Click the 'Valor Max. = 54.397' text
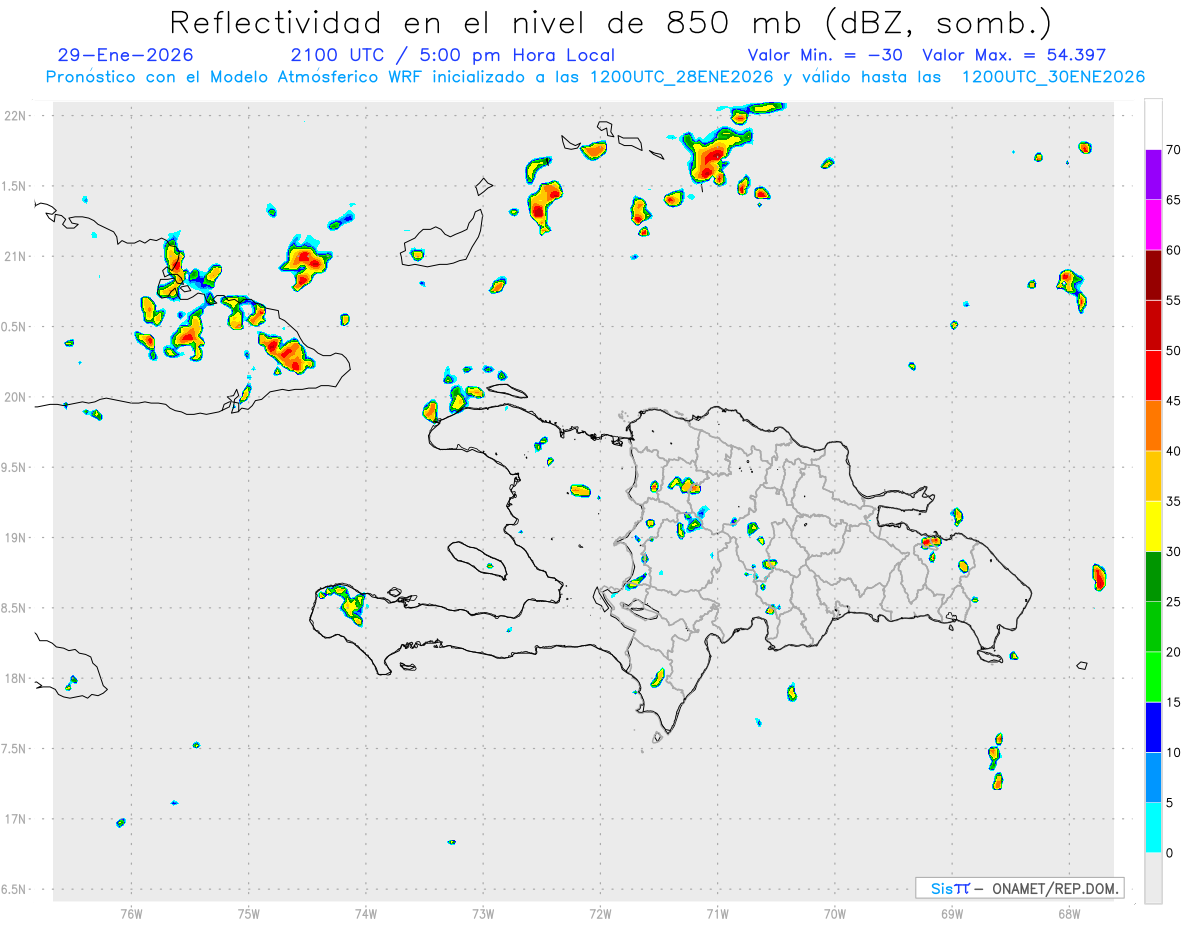Screen dimensions: 1200x927 (1014, 55)
